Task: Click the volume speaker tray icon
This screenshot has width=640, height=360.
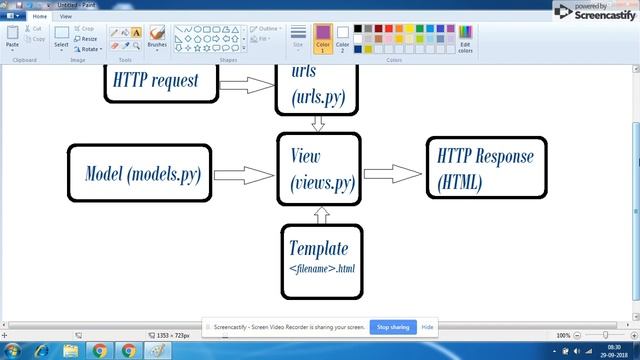Action: tap(576, 351)
